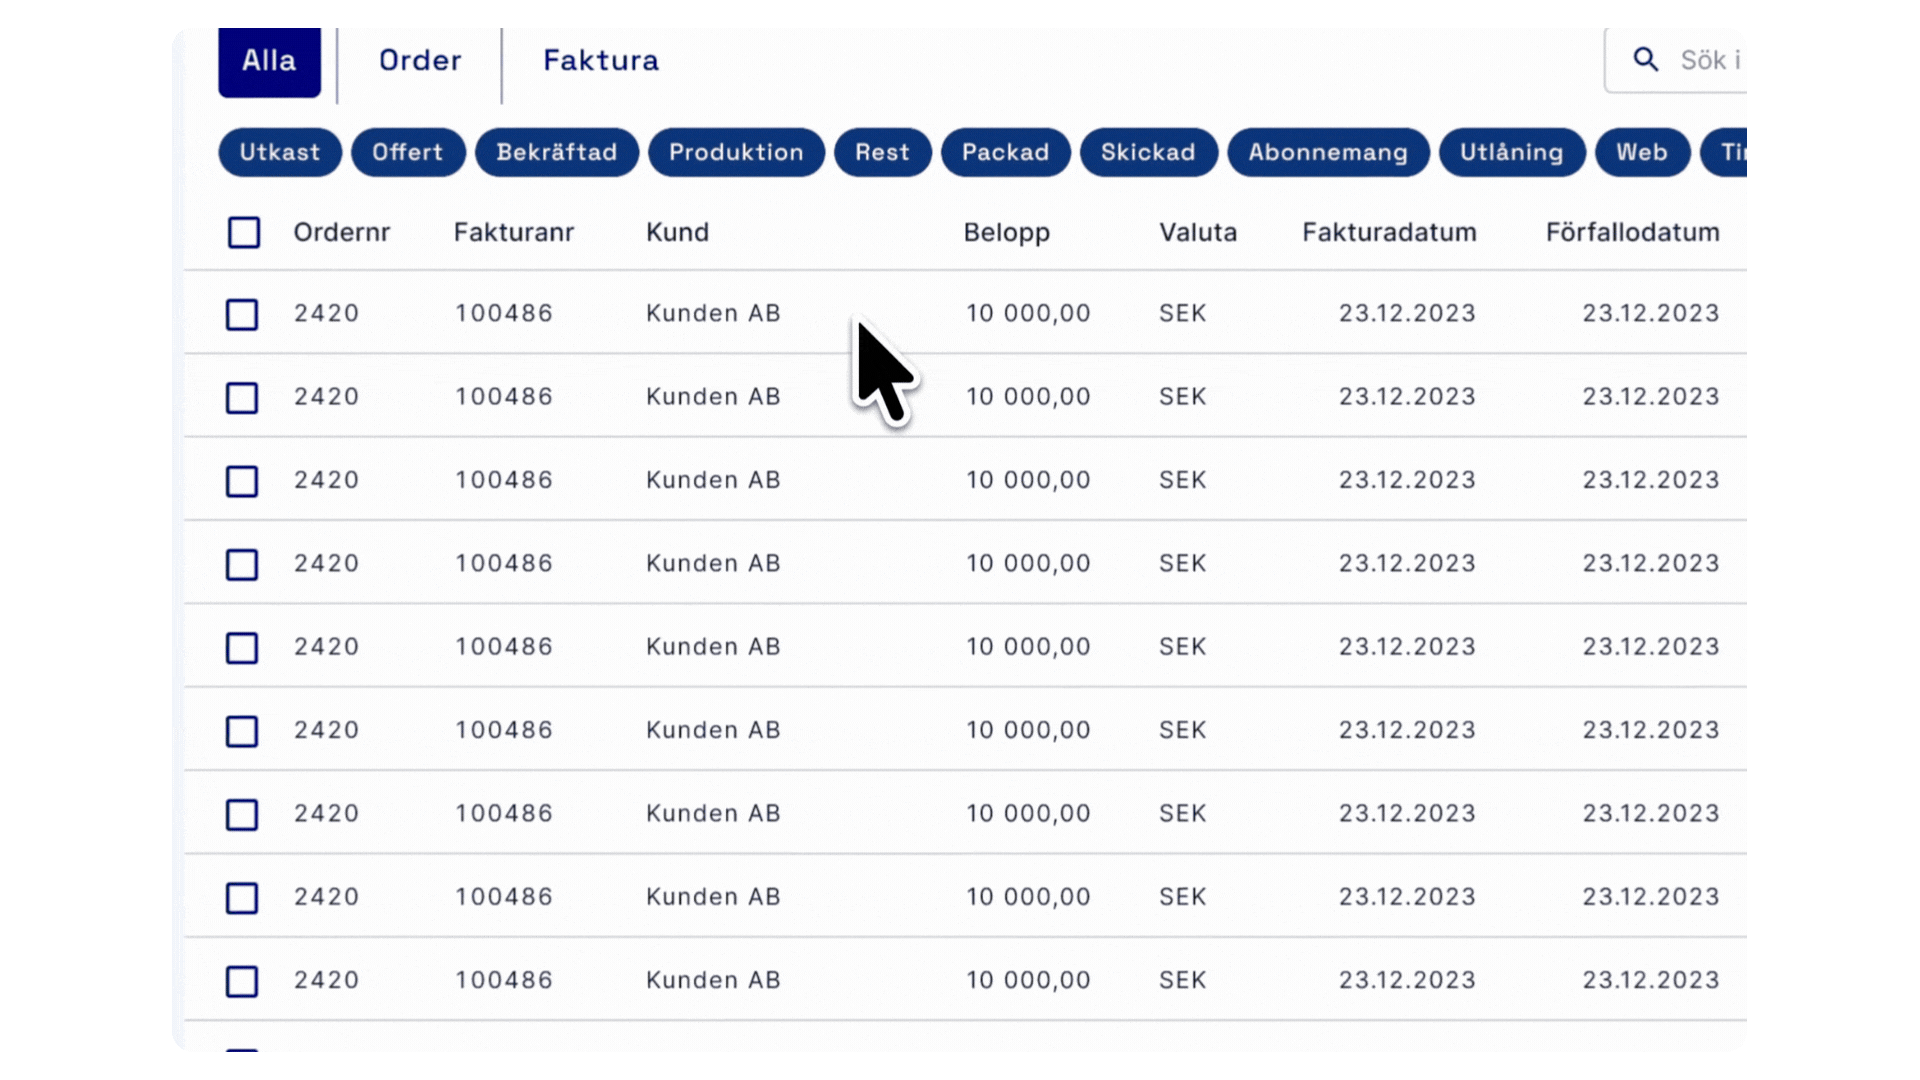Toggle the select-all checkbox in header
The image size is (1920, 1080).
(243, 232)
